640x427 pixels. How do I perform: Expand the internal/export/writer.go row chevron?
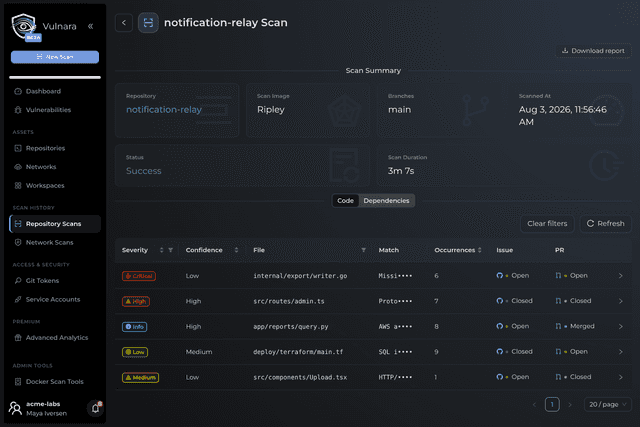(x=620, y=276)
